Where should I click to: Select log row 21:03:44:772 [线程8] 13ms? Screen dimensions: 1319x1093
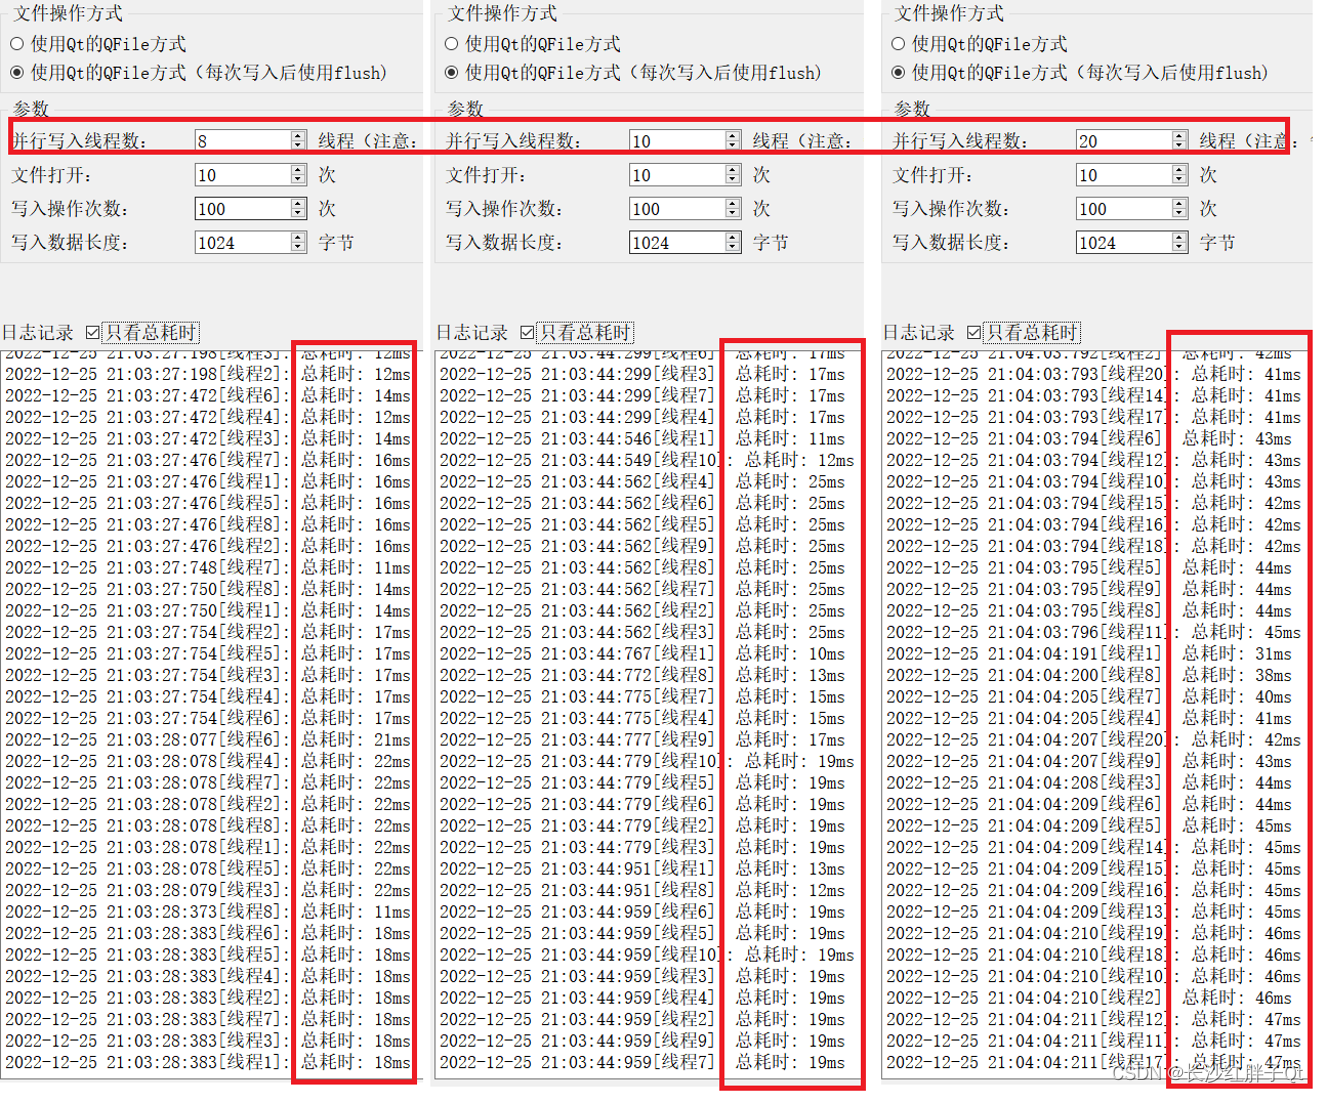click(643, 675)
